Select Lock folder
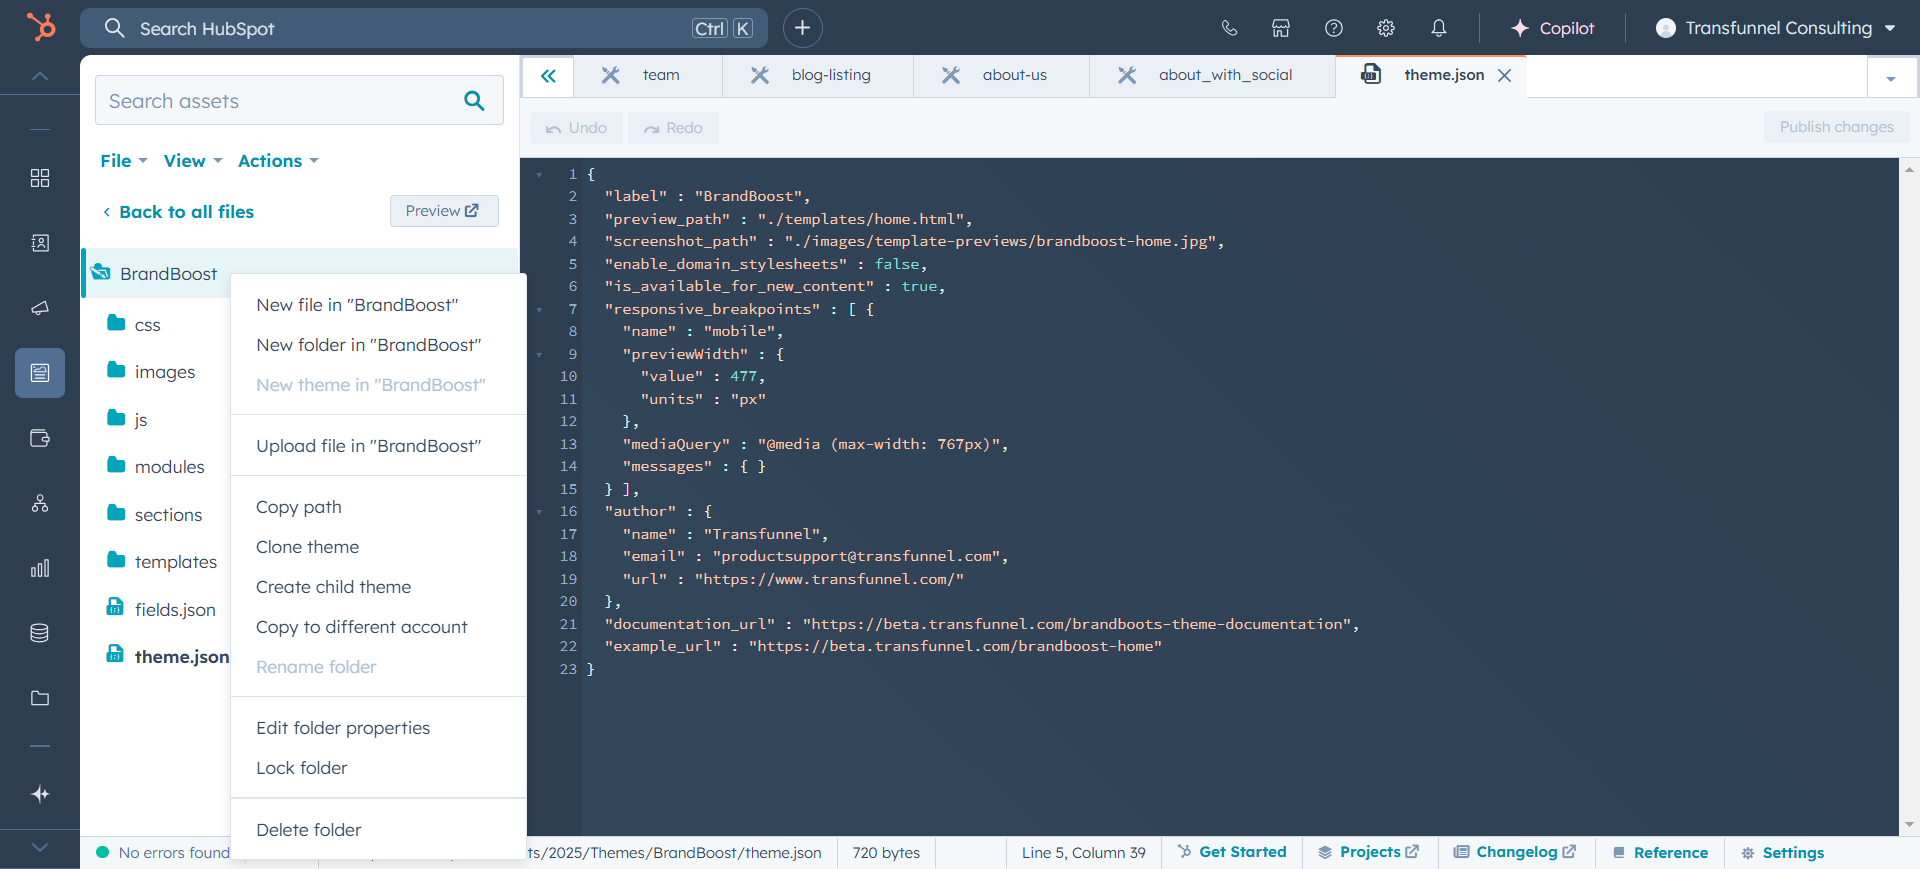This screenshot has height=869, width=1920. 378,768
